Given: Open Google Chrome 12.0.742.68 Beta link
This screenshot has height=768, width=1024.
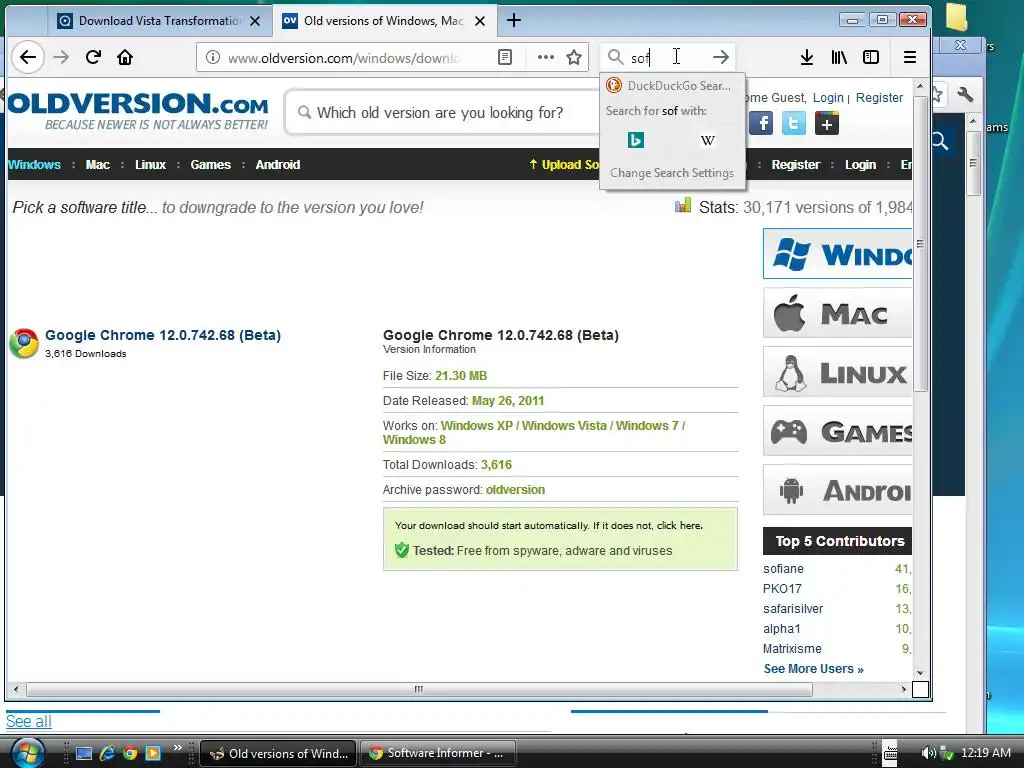Looking at the screenshot, I should [x=163, y=335].
